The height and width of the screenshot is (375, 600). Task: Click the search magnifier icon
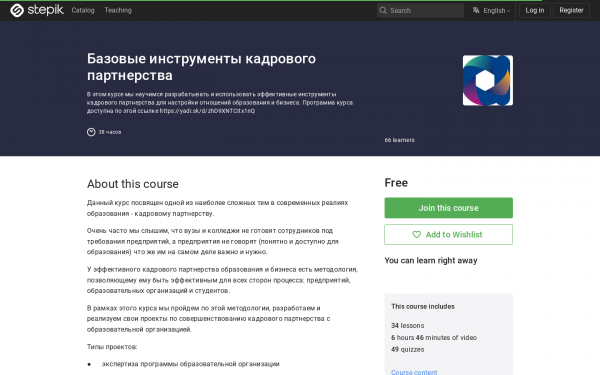tap(383, 10)
